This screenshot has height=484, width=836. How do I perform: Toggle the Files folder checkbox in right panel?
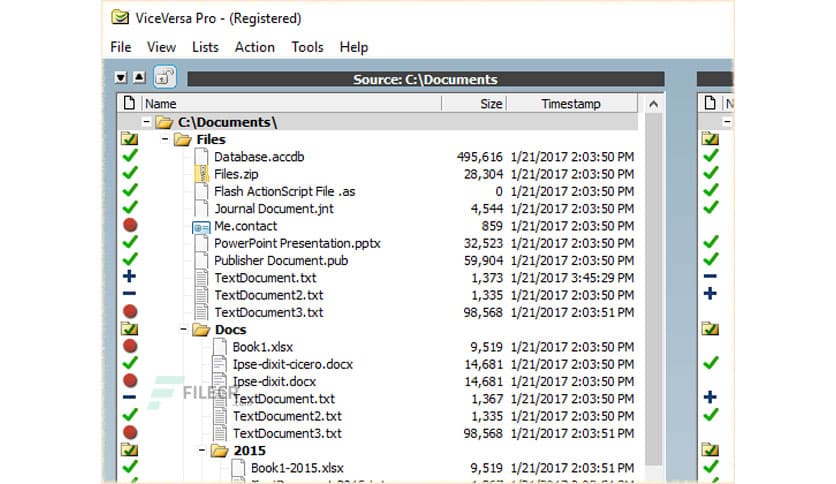coord(710,139)
